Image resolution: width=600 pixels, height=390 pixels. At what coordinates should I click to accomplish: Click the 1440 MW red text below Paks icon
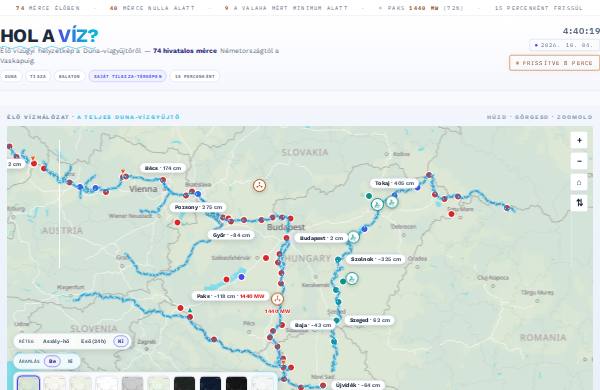click(x=277, y=311)
